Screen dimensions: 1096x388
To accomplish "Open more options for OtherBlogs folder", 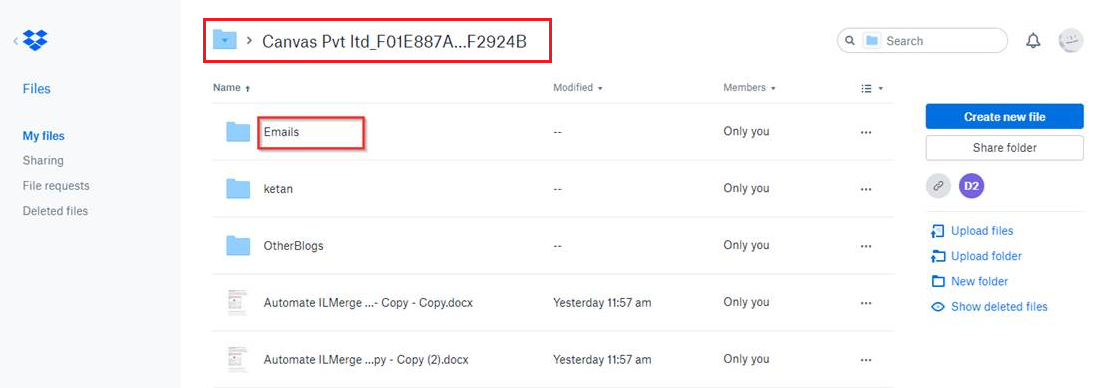I will coord(866,246).
